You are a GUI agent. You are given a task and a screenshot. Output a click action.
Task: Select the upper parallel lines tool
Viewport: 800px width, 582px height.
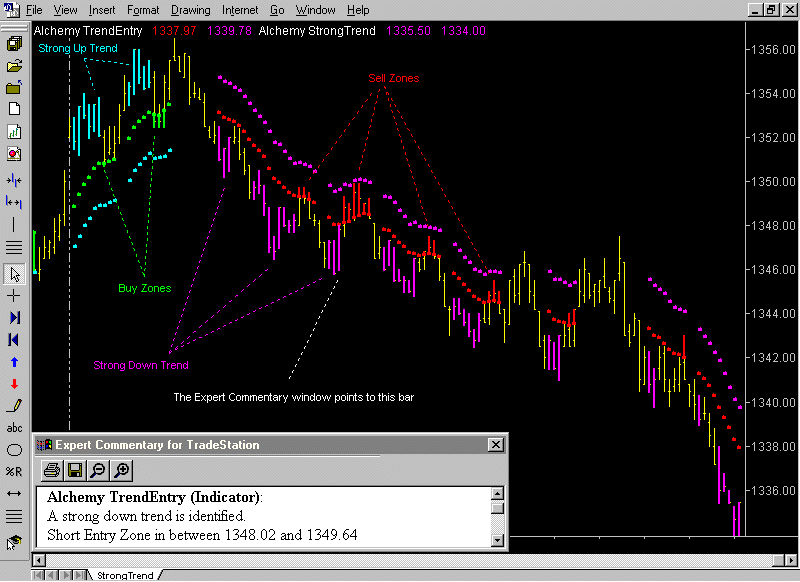tap(14, 247)
